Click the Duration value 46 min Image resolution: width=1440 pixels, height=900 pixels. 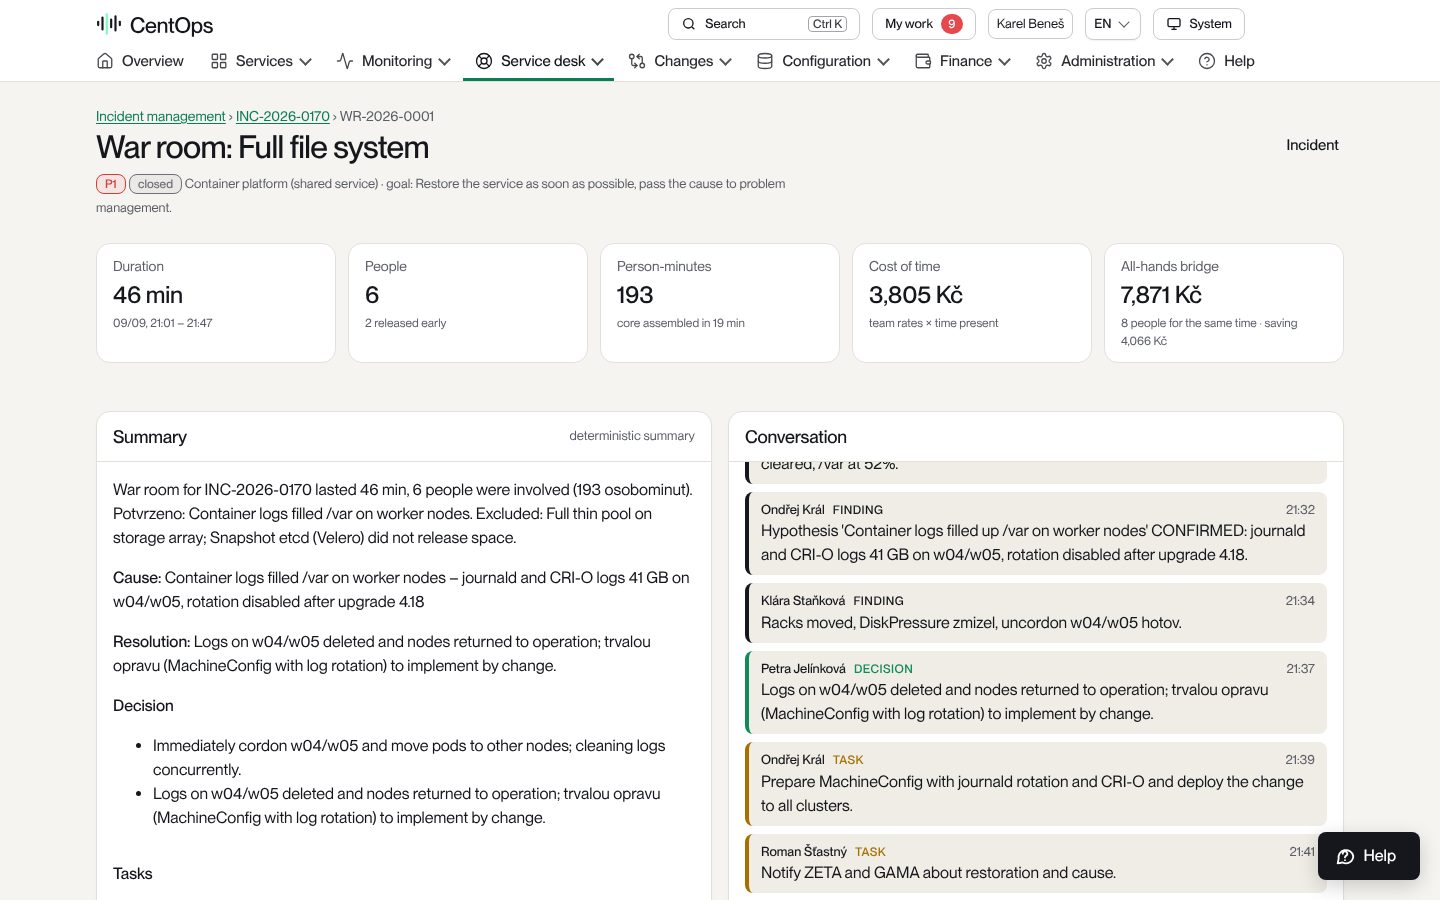148,295
